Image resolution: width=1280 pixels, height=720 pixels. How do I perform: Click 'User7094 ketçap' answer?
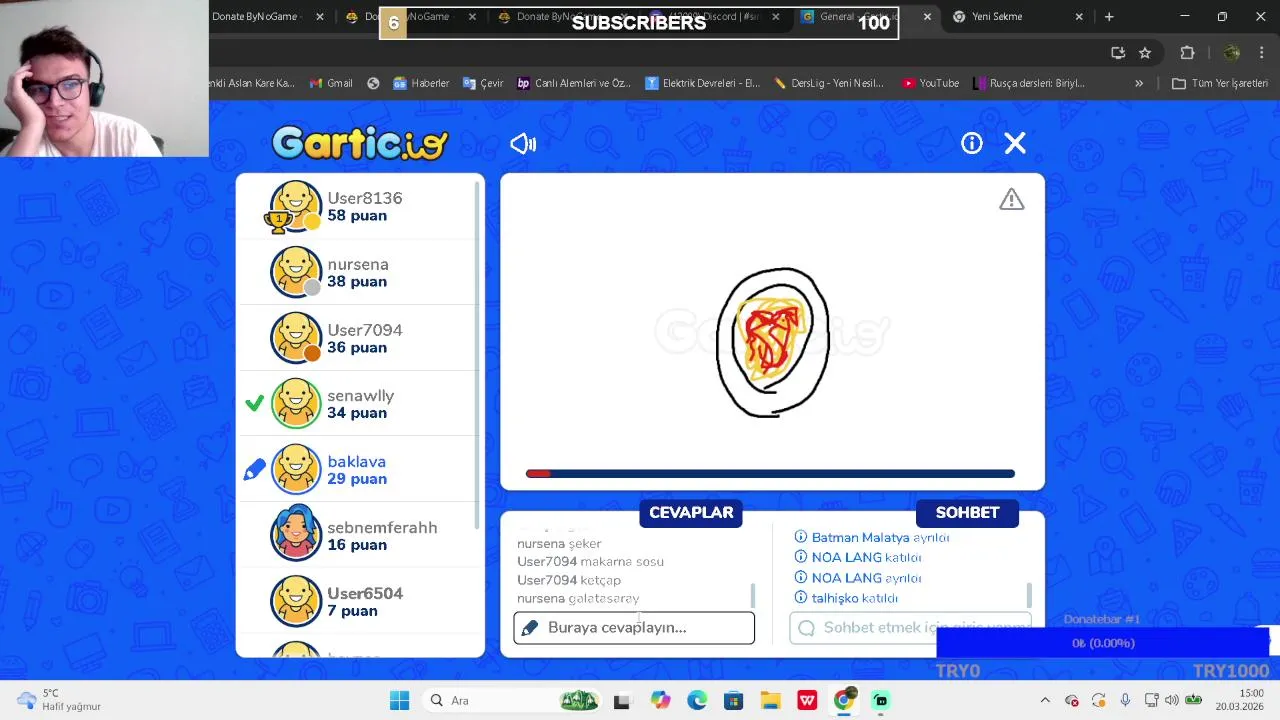click(569, 580)
